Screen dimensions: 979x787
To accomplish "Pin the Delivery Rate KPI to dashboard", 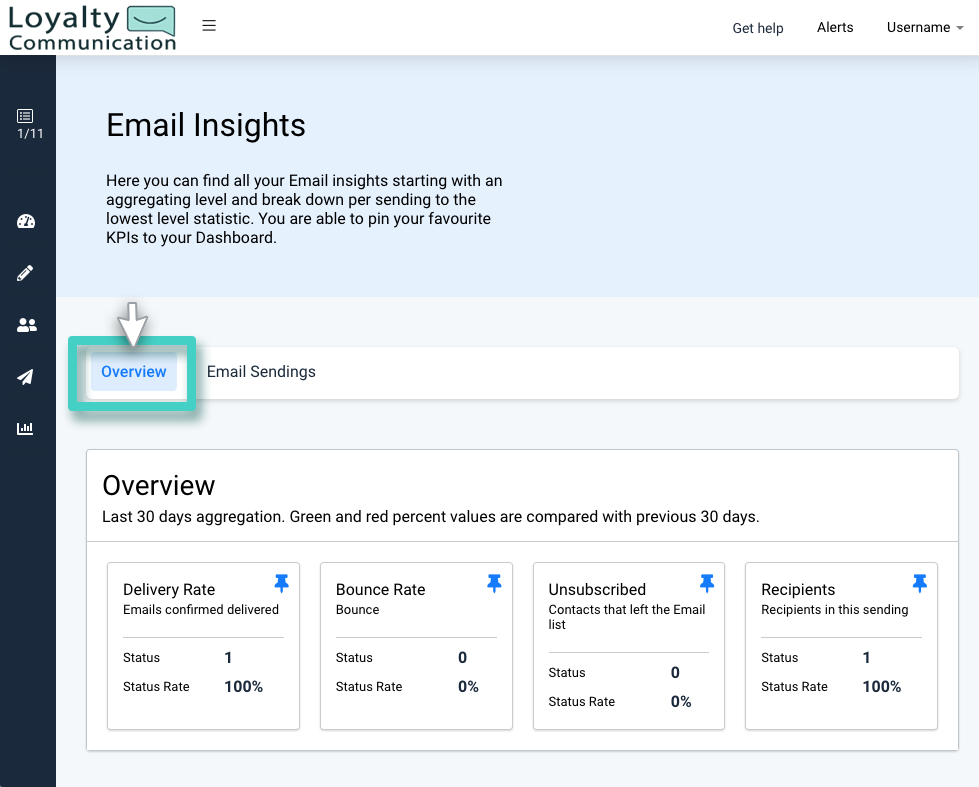I will point(281,582).
